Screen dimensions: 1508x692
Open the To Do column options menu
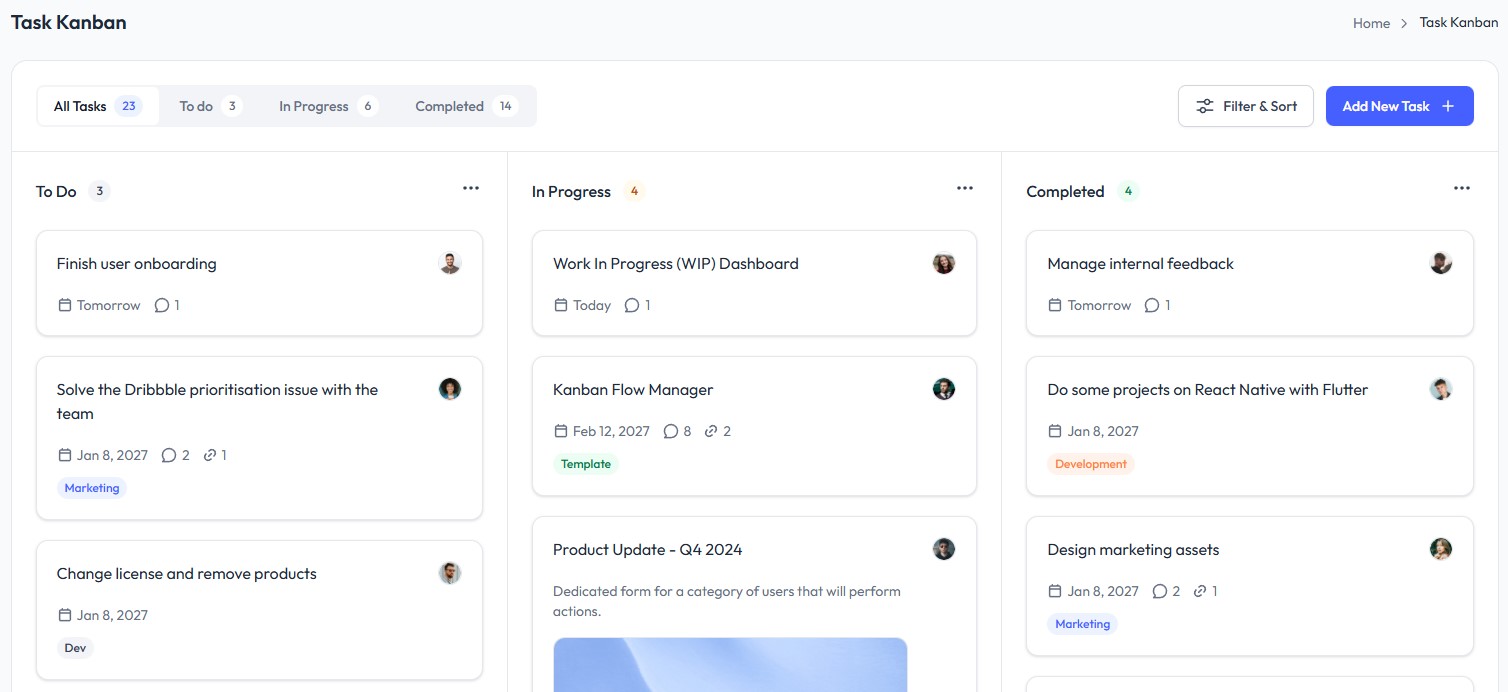[x=471, y=188]
